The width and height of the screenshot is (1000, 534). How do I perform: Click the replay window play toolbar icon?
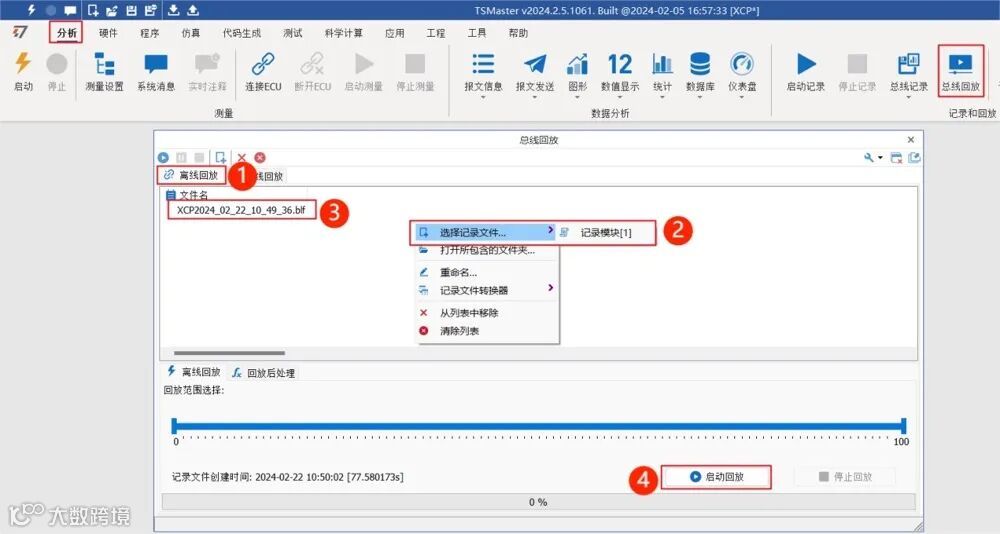pos(163,158)
